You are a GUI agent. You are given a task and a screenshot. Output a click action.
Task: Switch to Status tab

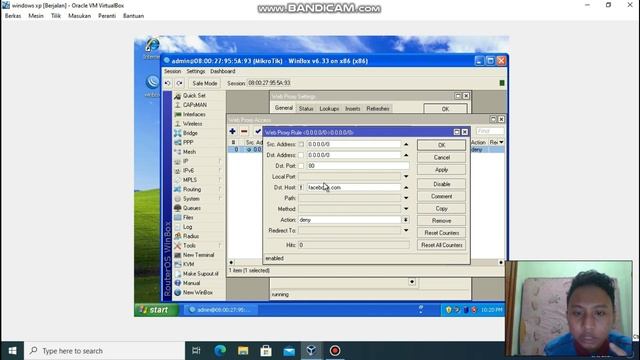[x=306, y=109]
